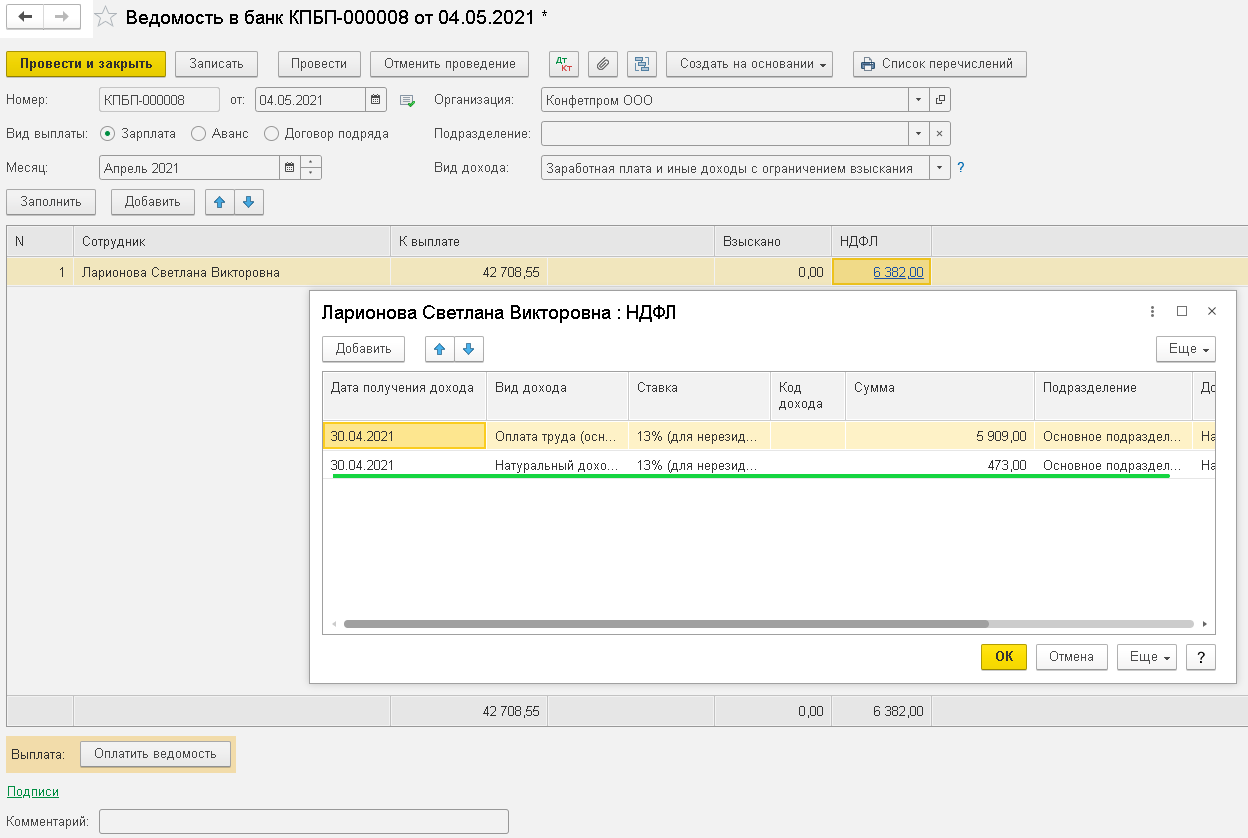This screenshot has height=838, width=1248.
Task: Open Дт/Кт postings view icon
Action: pos(564,64)
